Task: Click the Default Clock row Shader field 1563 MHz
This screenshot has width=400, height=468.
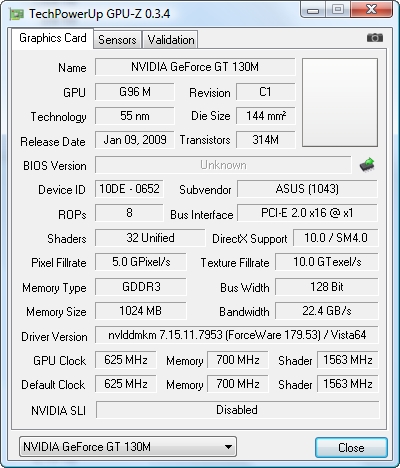Action: (348, 384)
